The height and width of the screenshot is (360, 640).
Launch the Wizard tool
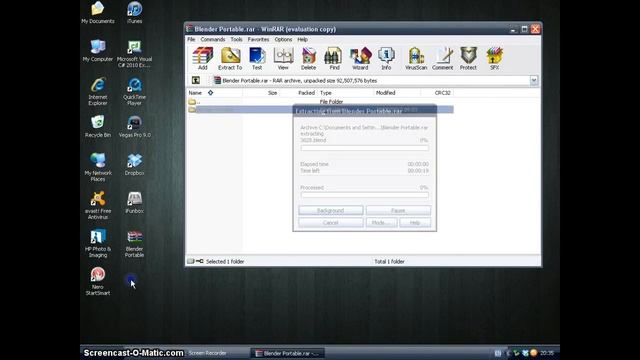click(x=360, y=58)
